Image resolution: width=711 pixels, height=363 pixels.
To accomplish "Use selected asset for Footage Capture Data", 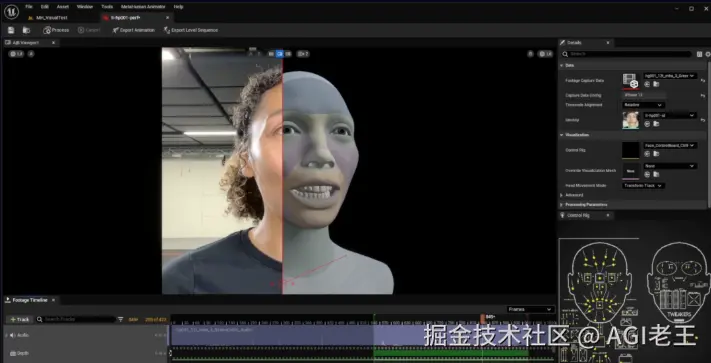I will click(647, 84).
